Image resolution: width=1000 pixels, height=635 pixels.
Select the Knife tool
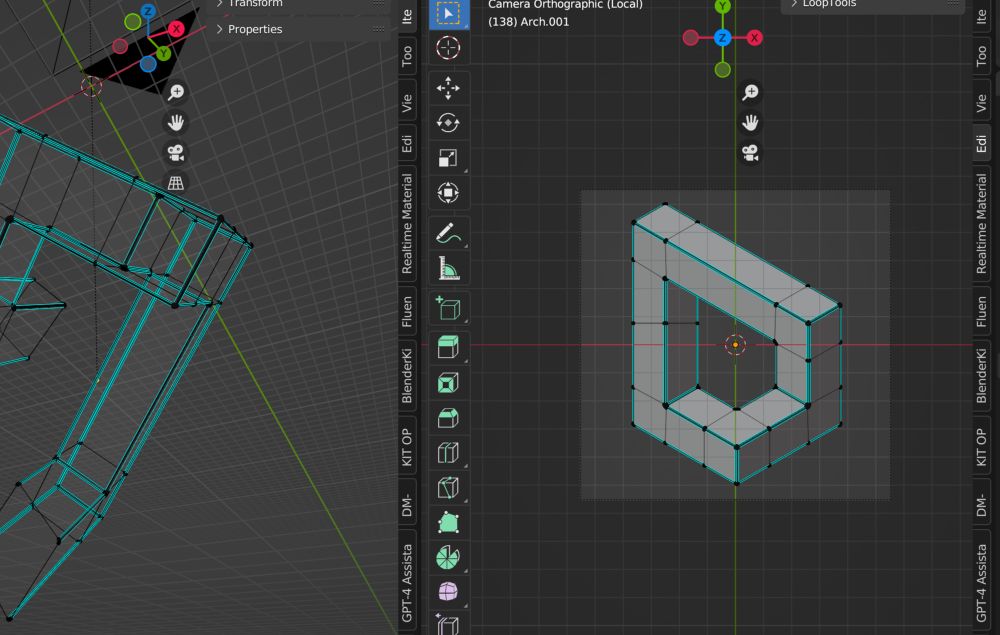pyautogui.click(x=448, y=488)
